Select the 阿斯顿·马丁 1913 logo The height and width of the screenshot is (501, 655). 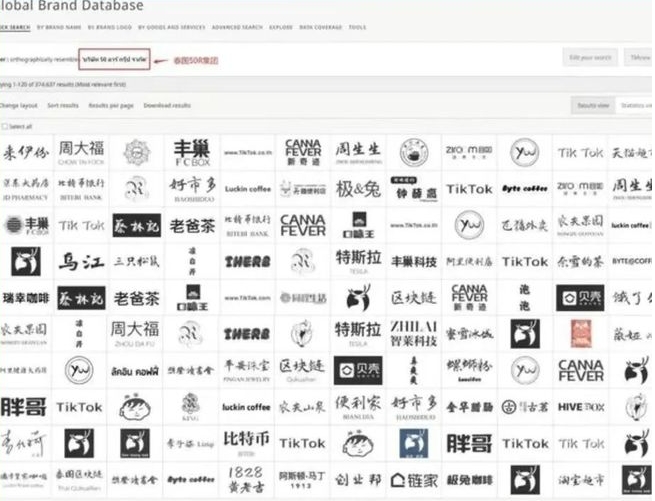302,479
